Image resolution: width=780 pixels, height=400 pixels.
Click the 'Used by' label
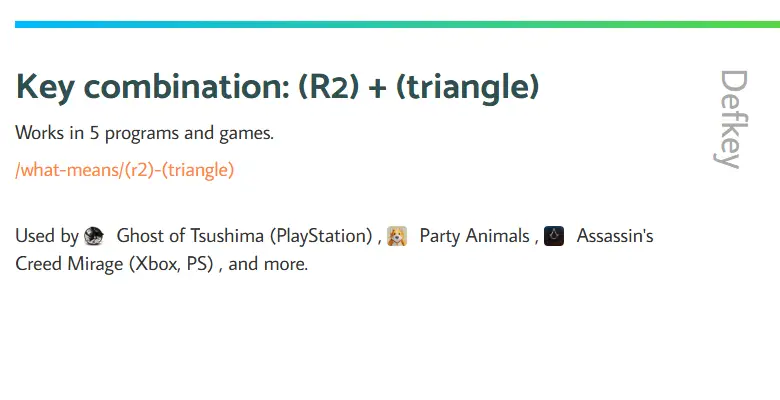[x=47, y=236]
